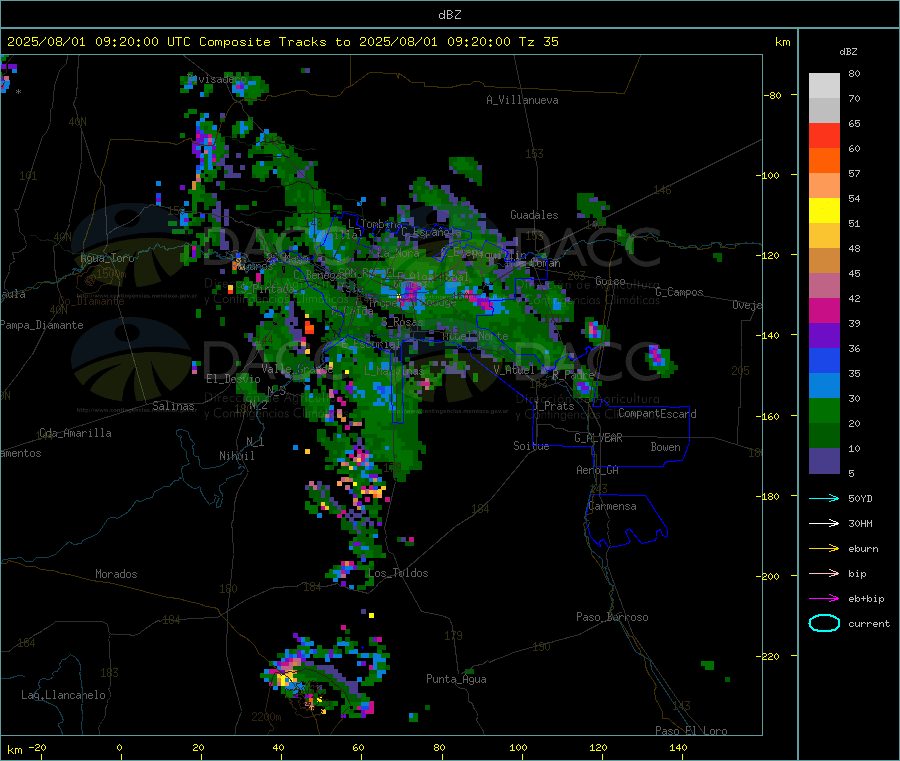Select the bright yellow swatch in dBZ scale

point(824,211)
